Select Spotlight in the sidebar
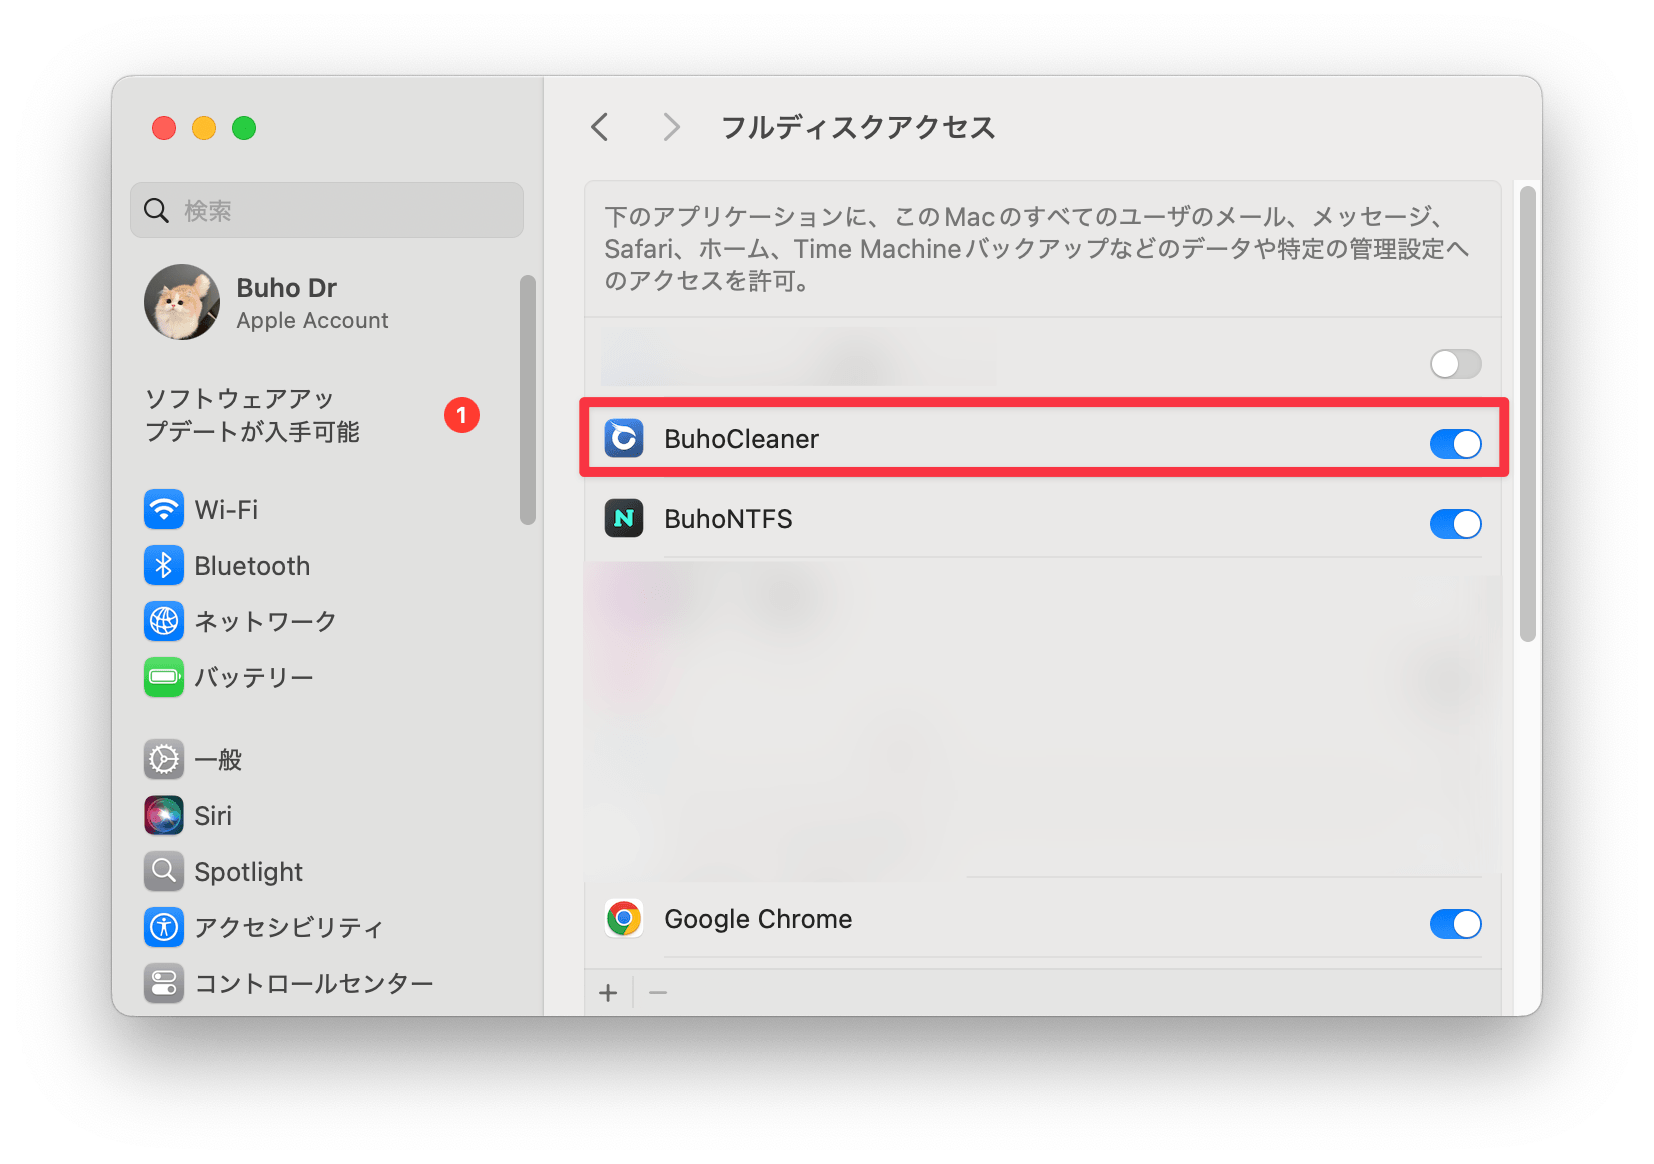The height and width of the screenshot is (1164, 1654). pos(248,872)
